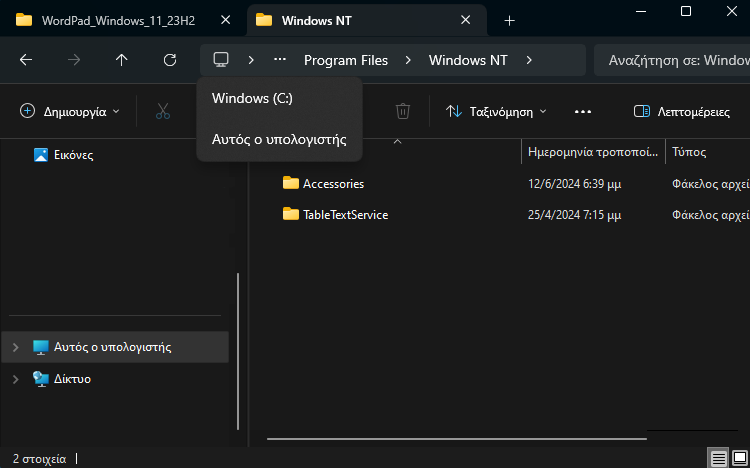The width and height of the screenshot is (750, 468).
Task: Click the TableTextService folder icon
Action: click(x=290, y=214)
